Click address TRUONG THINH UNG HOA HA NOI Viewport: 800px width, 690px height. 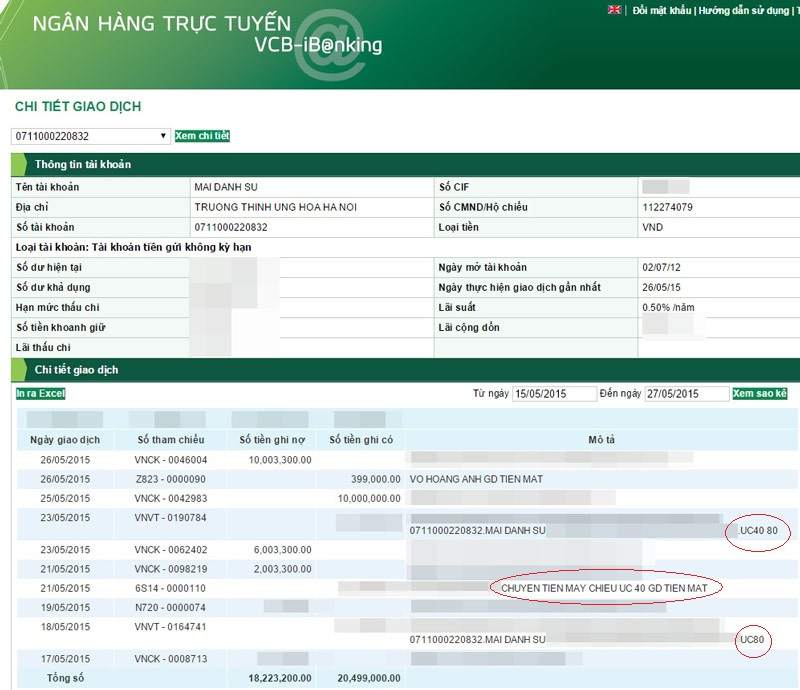[x=276, y=207]
